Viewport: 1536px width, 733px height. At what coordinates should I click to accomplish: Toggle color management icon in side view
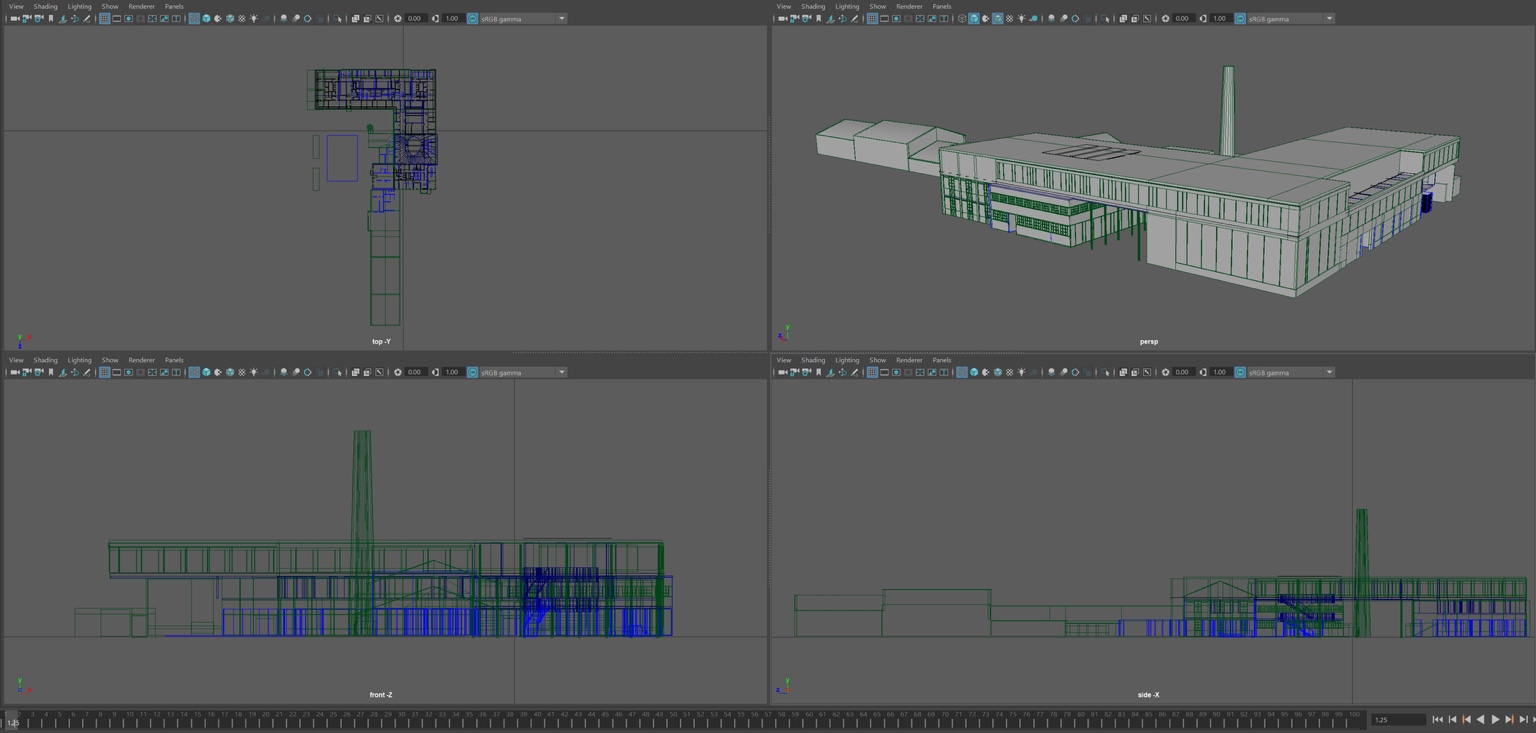[x=1240, y=373]
